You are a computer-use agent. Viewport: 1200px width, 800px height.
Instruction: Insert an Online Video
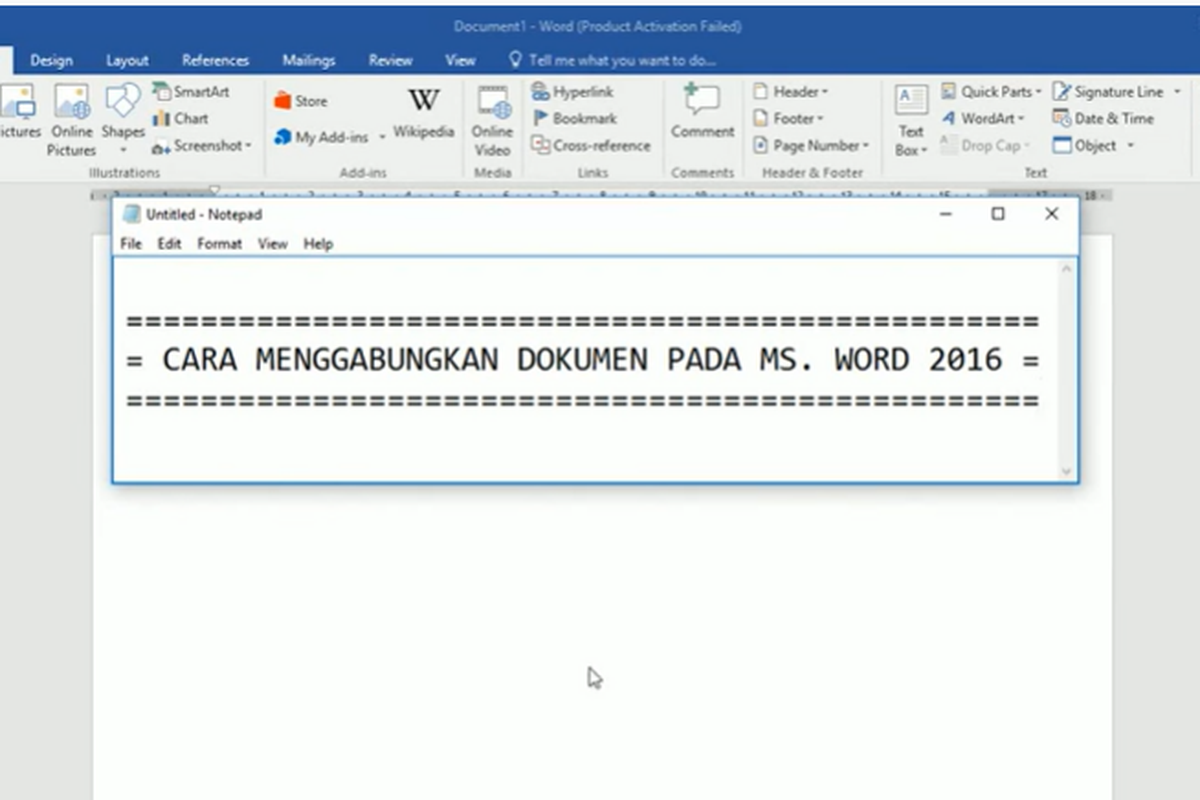pos(492,120)
